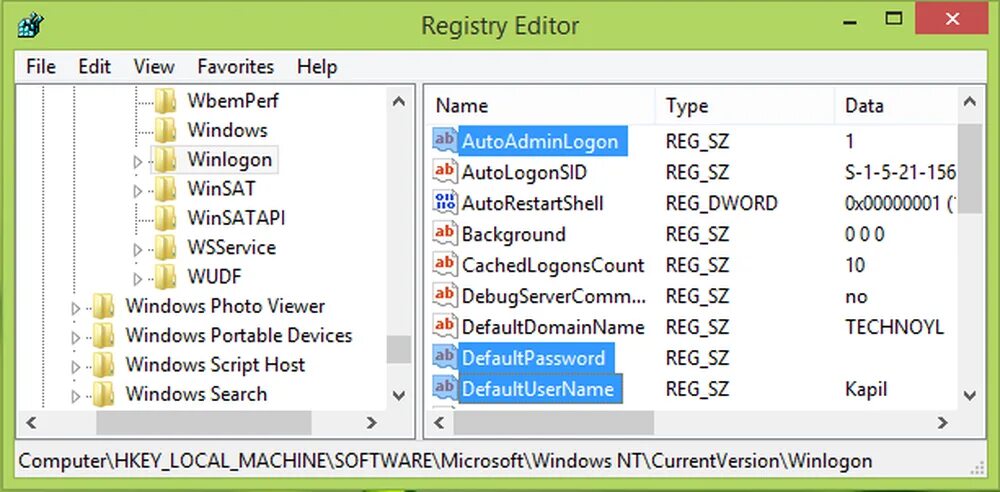
Task: Expand the Windows Script Host key
Action: (76, 366)
